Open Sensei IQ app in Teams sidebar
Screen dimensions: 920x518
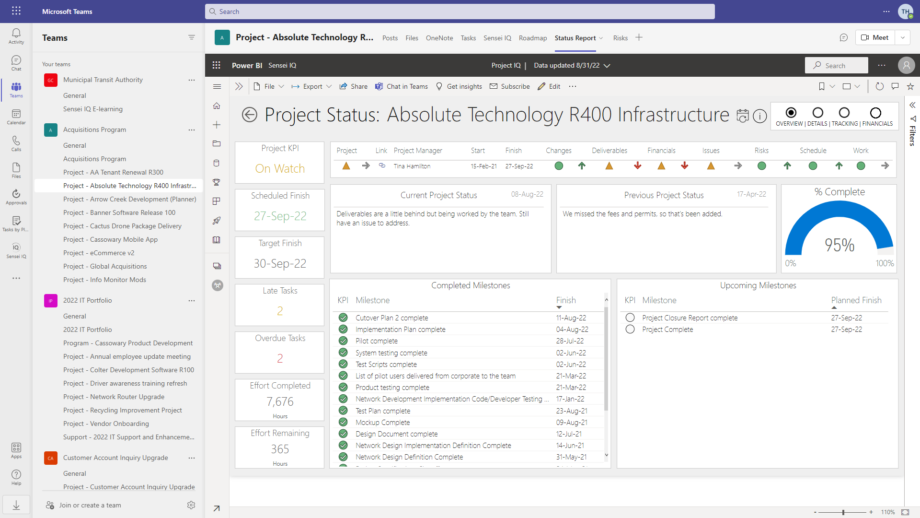pyautogui.click(x=16, y=250)
